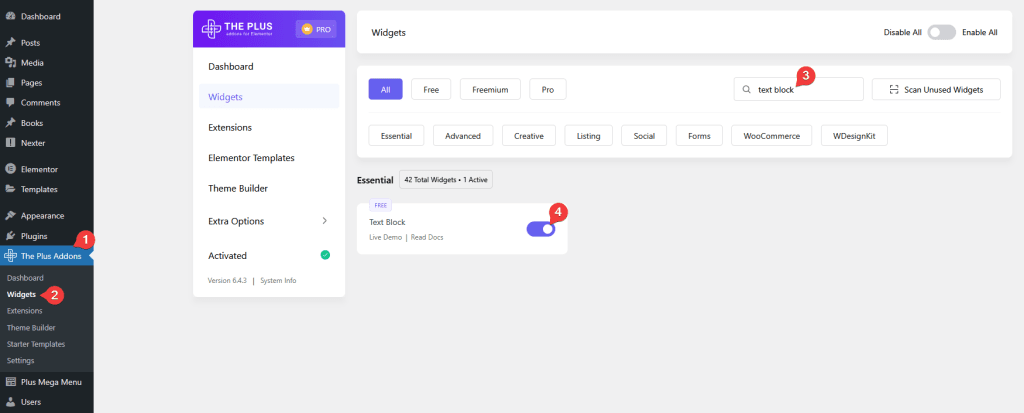Expand the Extra Options chevron
1024x413 pixels.
pyautogui.click(x=325, y=221)
